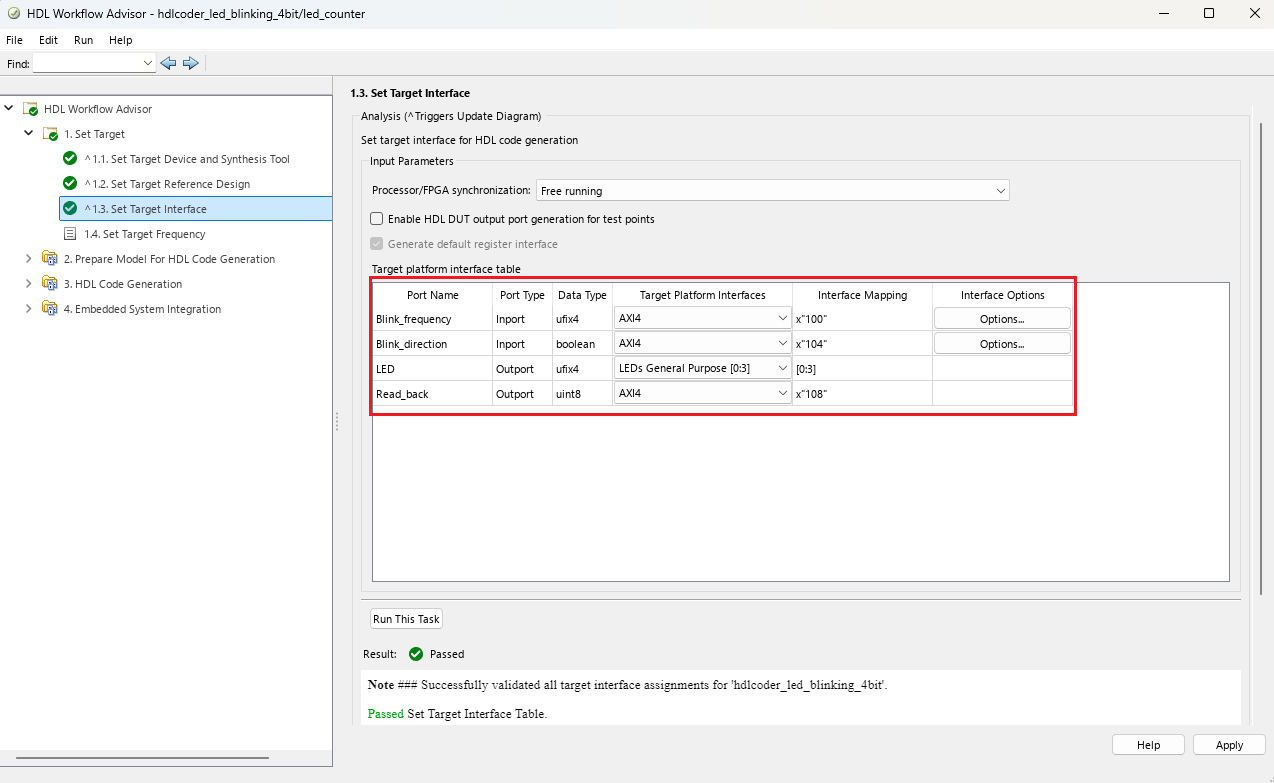Click the green check icon for task 1.1
This screenshot has width=1274, height=783.
point(70,158)
